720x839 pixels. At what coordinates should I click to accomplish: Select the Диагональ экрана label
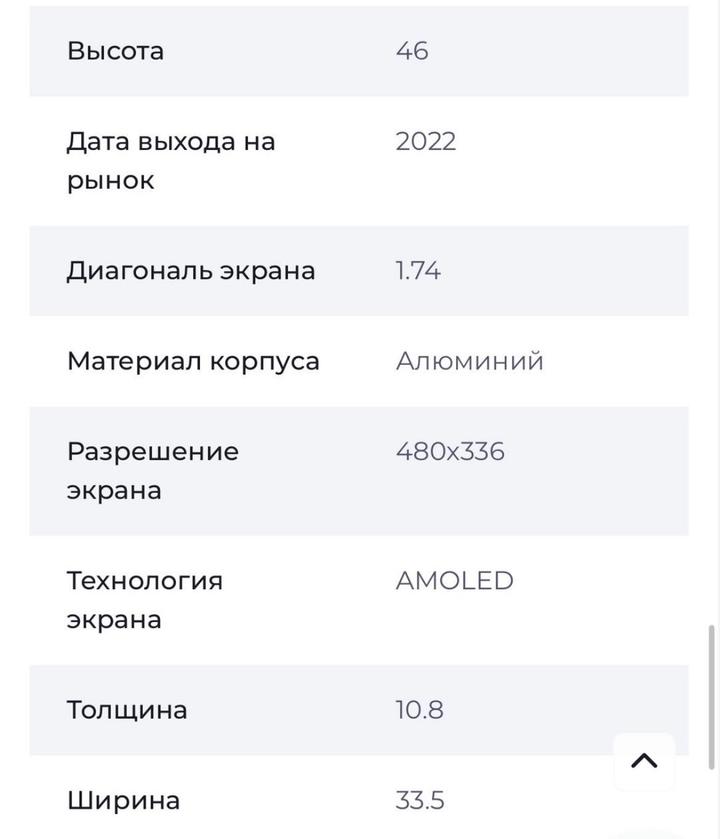(x=191, y=271)
